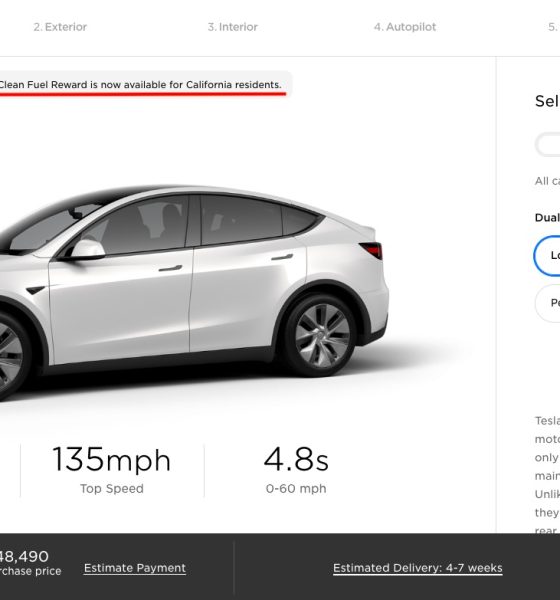Click the rear wheel of the car
This screenshot has height=600, width=560.
(x=321, y=335)
